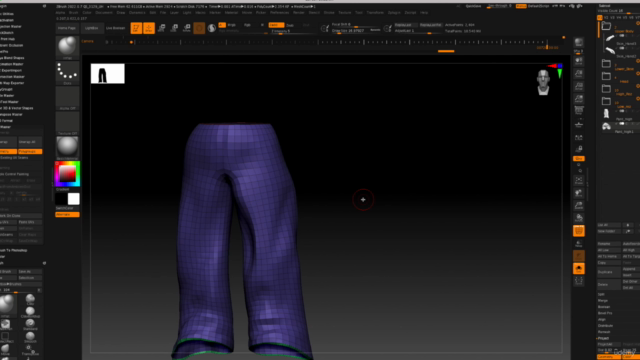The image size is (640, 360).
Task: Select the white secondary color swatch
Action: [x=73, y=199]
